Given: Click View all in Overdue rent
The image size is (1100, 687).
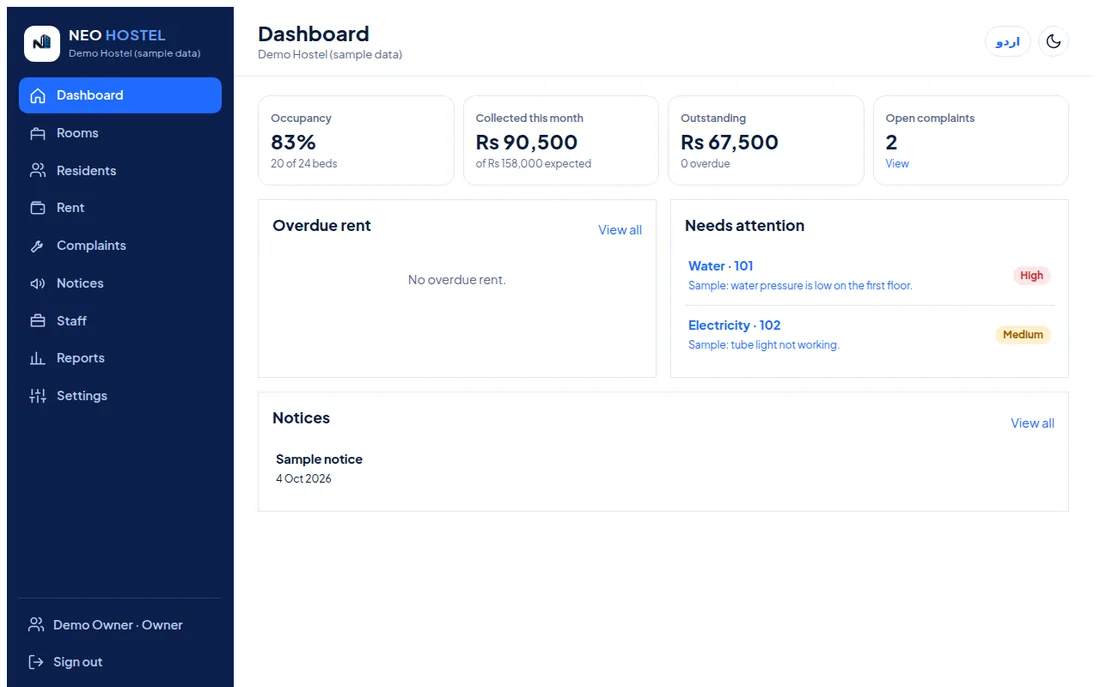Looking at the screenshot, I should pyautogui.click(x=619, y=230).
